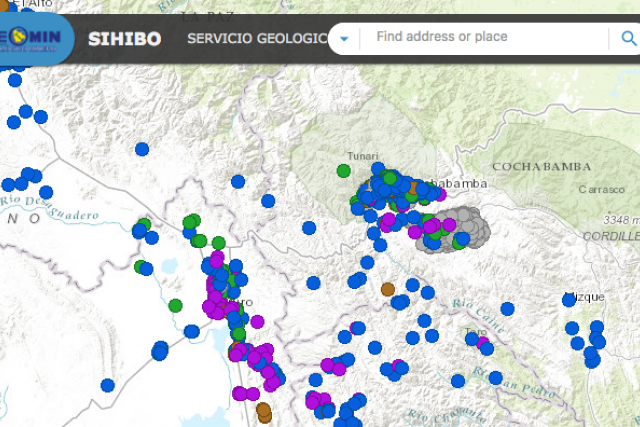Screen dimensions: 640x427
Task: Select the isolated blue marker in bottom-left corner
Action: tap(107, 385)
